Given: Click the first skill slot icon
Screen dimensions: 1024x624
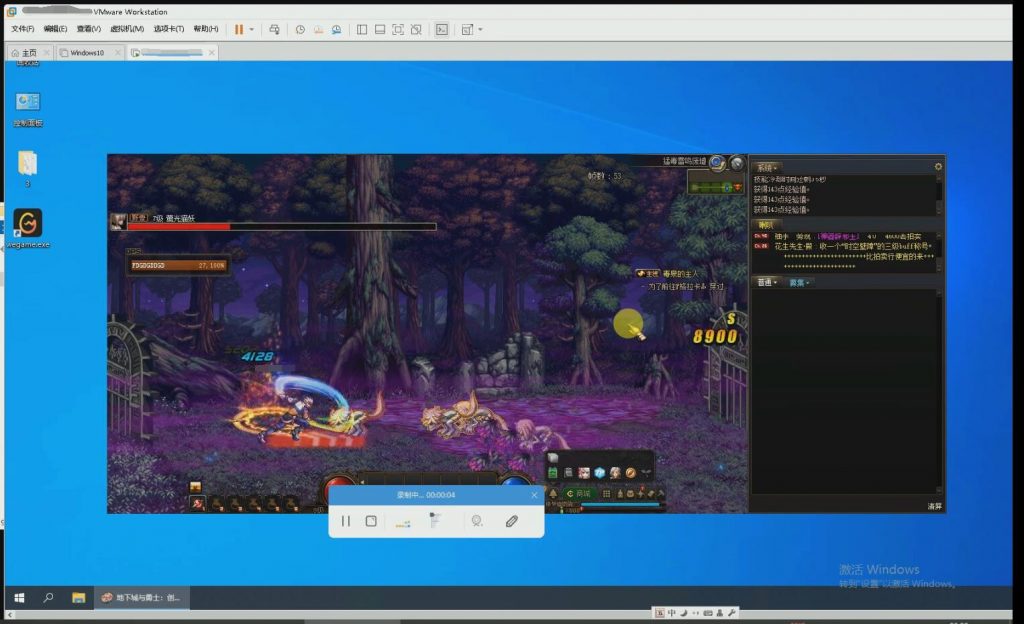Looking at the screenshot, I should coord(197,503).
